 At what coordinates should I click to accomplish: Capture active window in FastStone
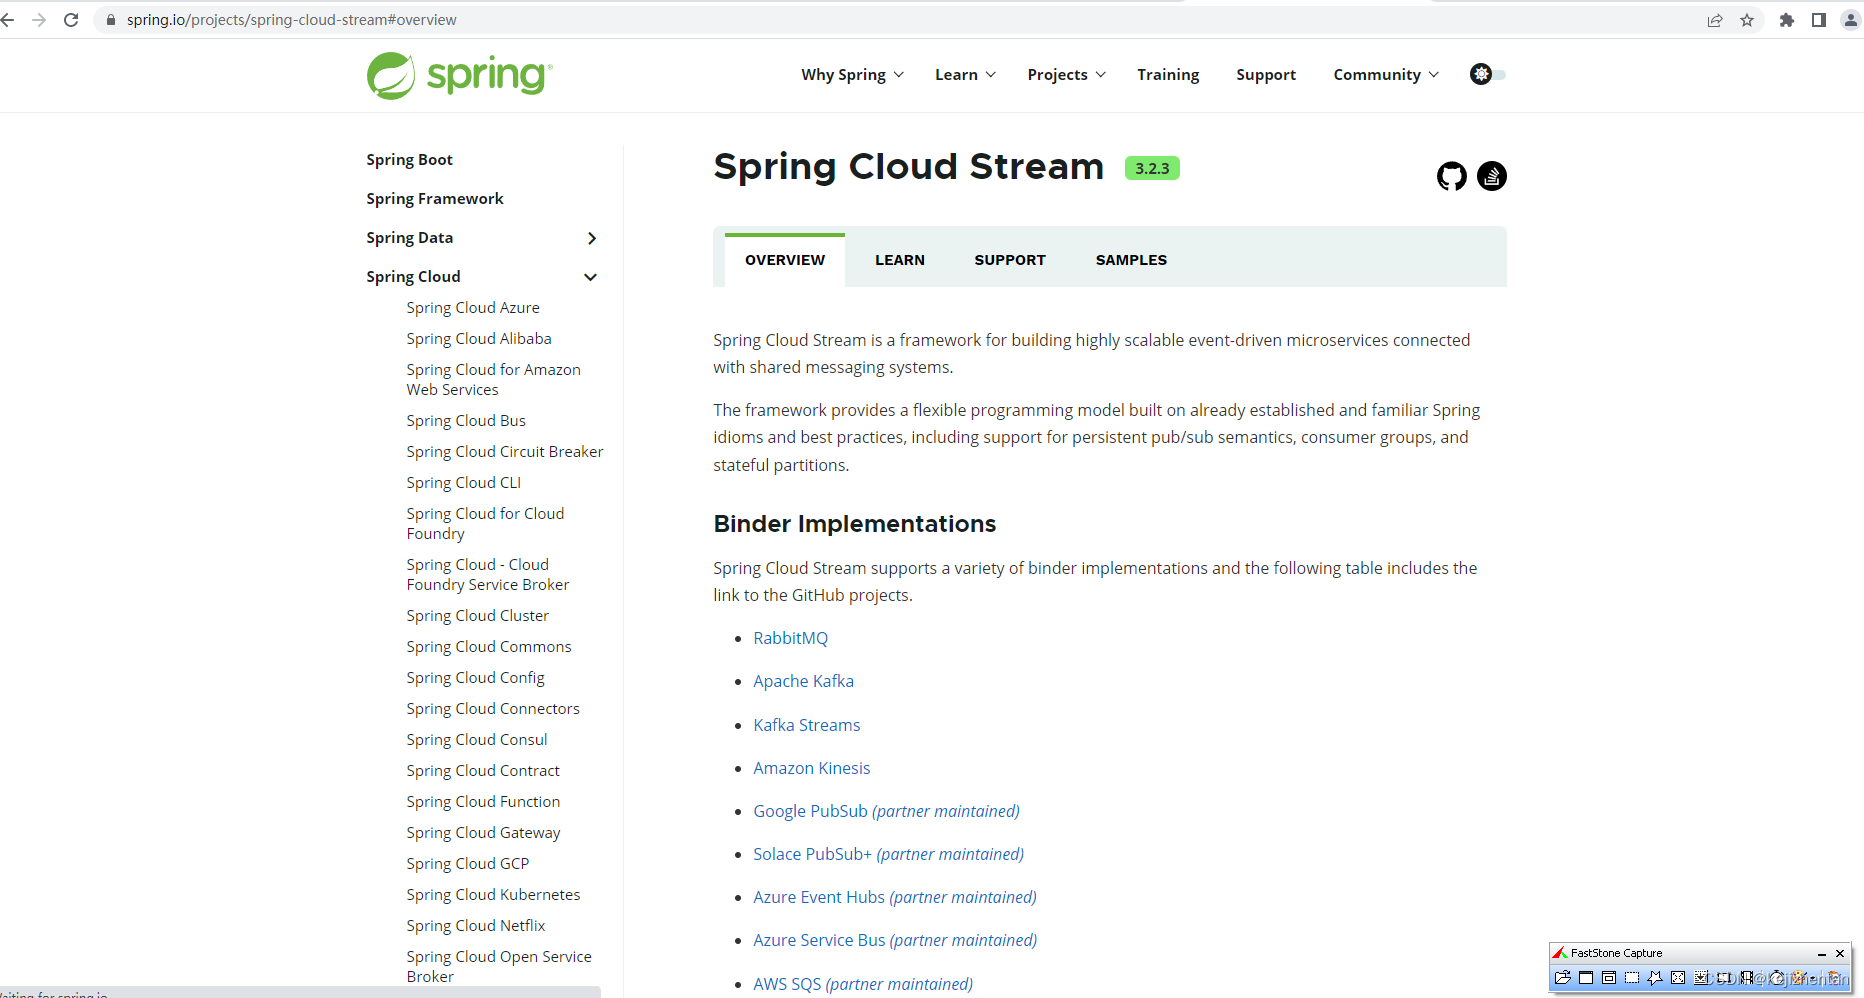tap(1586, 978)
